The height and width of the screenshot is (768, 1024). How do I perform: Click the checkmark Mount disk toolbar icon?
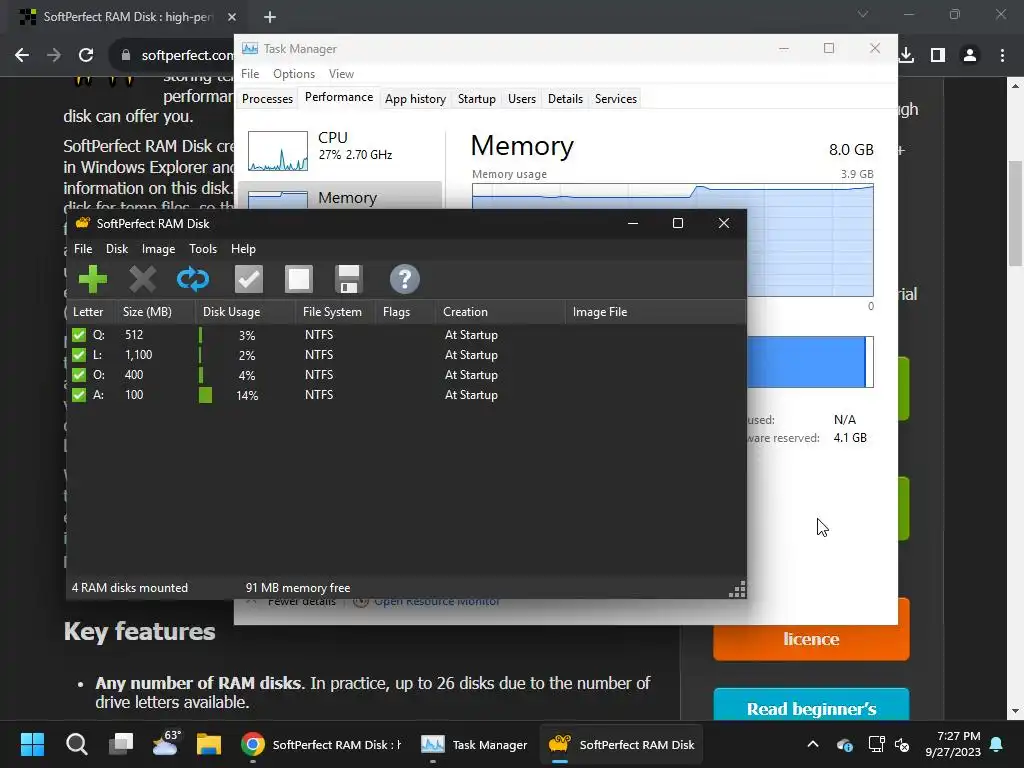point(249,280)
